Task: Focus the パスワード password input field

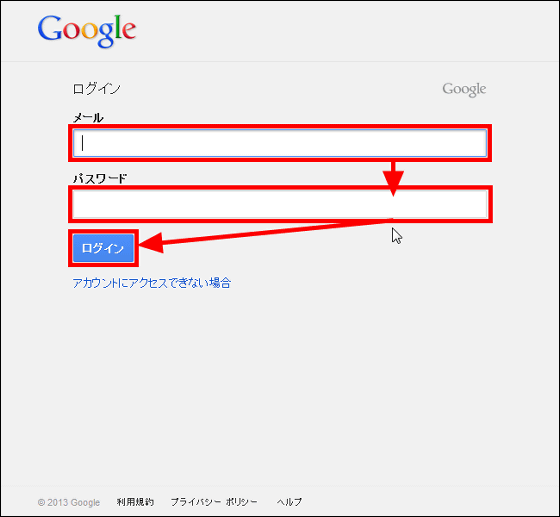Action: (x=280, y=204)
